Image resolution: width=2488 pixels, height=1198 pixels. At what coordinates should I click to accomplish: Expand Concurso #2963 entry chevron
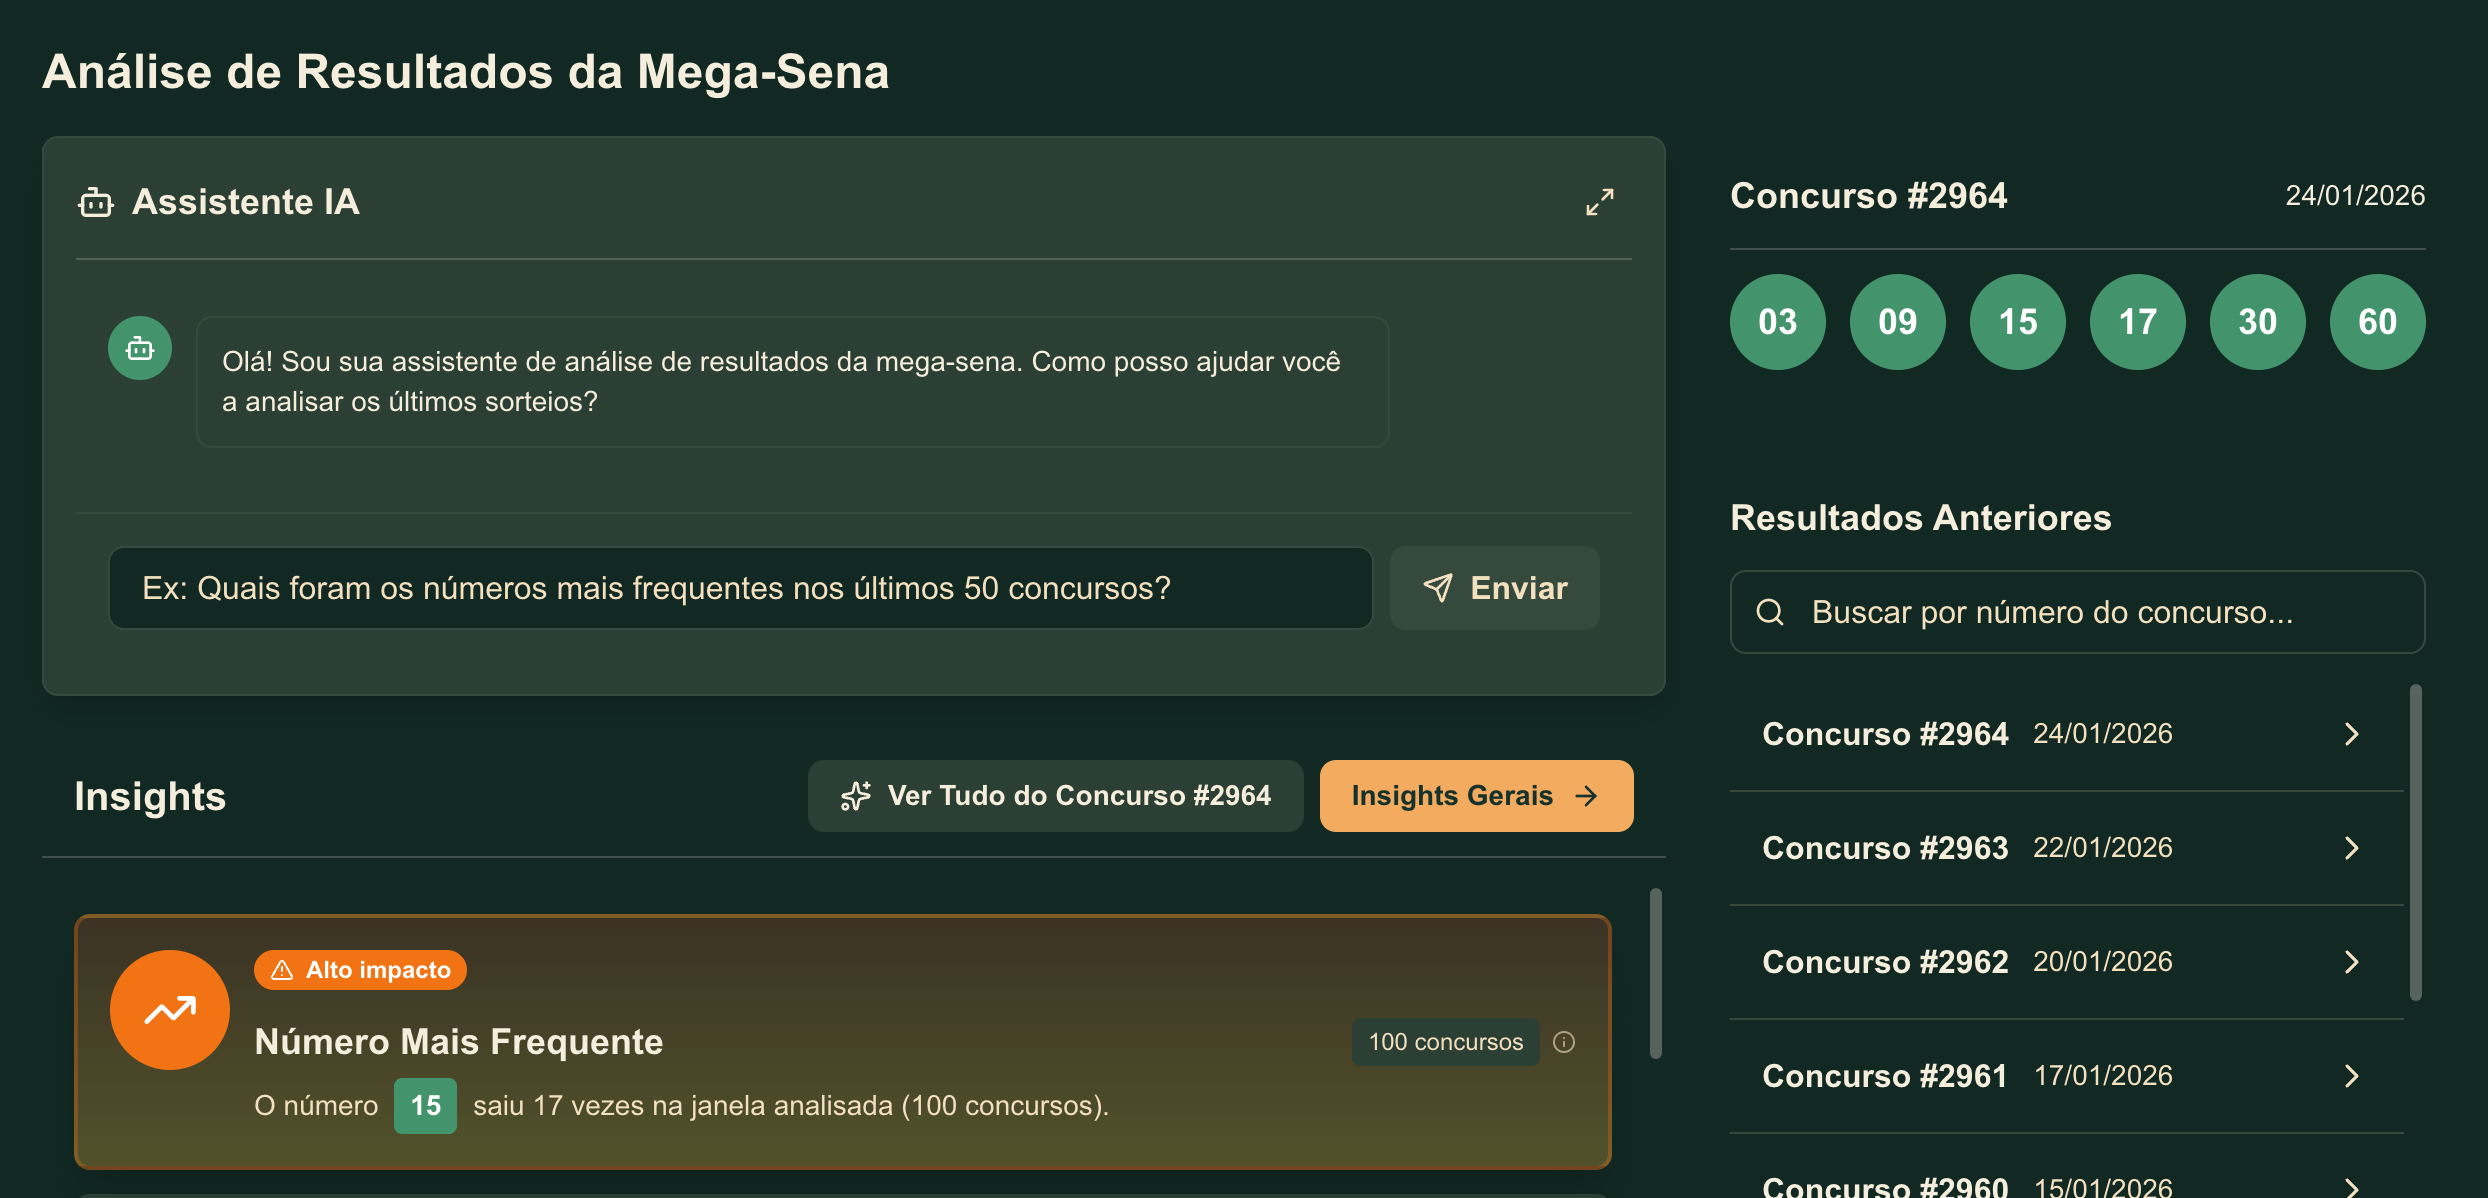click(2351, 848)
